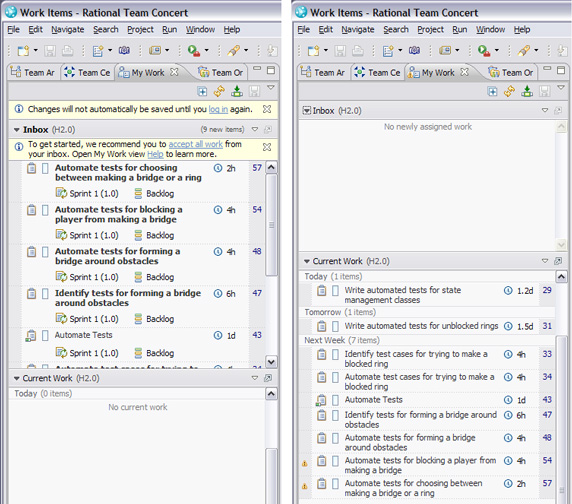Open the Run dropdown arrow in right window toolbar
The height and width of the screenshot is (504, 572).
496,50
